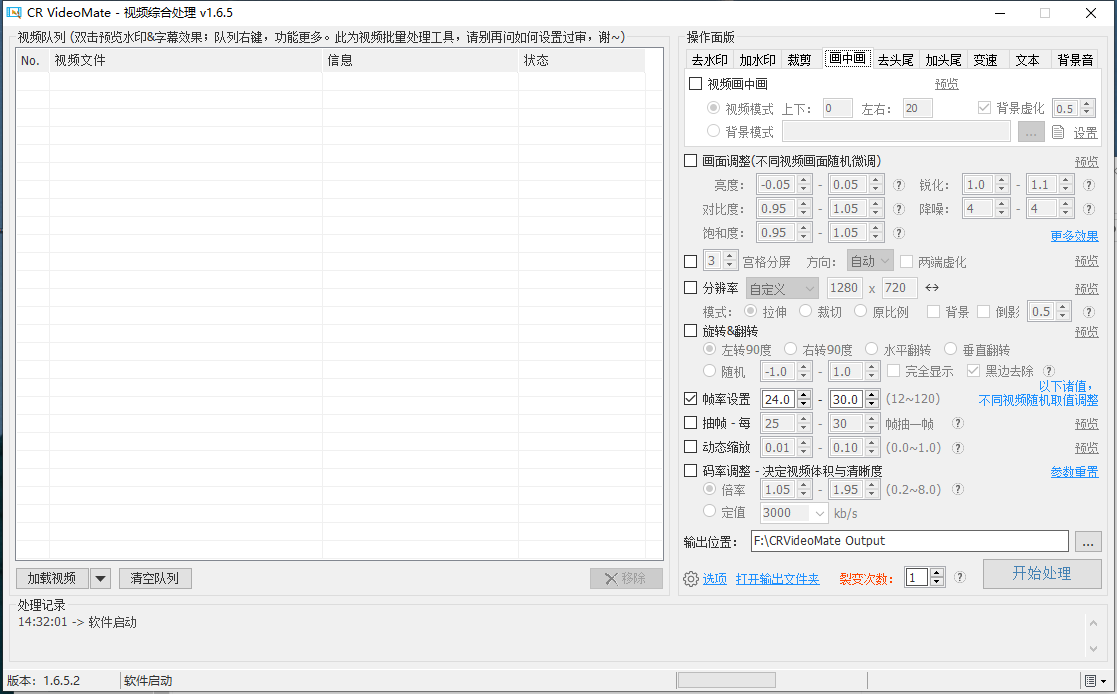Uncheck the 帧率设置 checkbox

point(690,399)
